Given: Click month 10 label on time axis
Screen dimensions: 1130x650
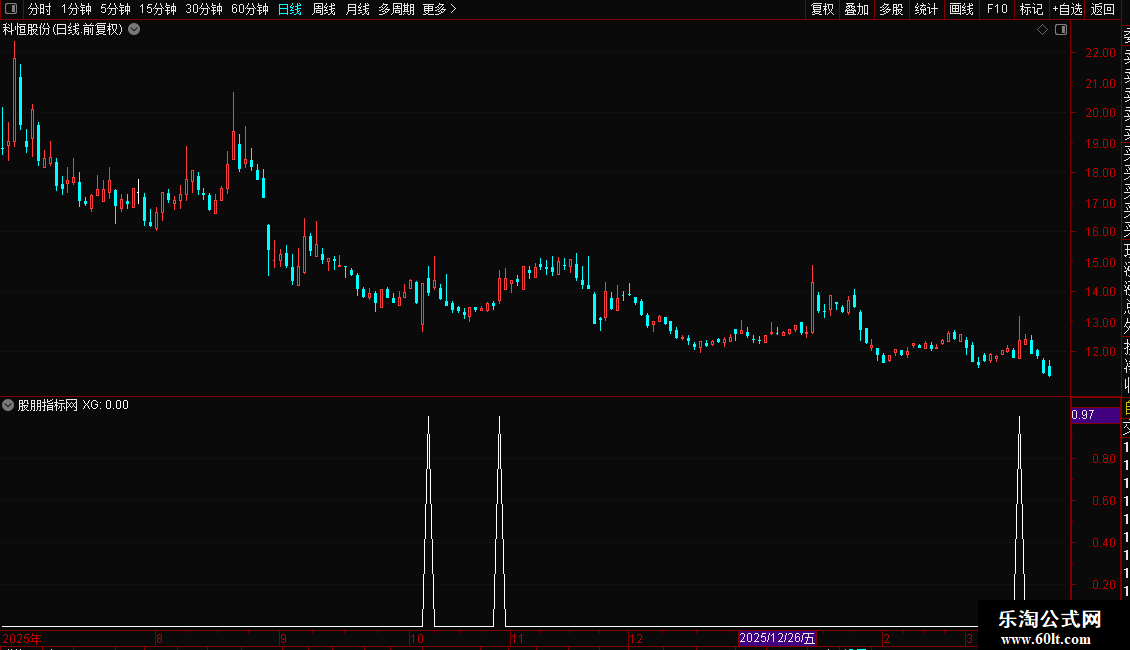Looking at the screenshot, I should coord(417,638).
